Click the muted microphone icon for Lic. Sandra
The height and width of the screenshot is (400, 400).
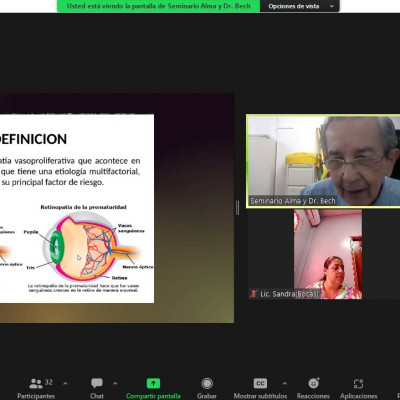point(254,294)
